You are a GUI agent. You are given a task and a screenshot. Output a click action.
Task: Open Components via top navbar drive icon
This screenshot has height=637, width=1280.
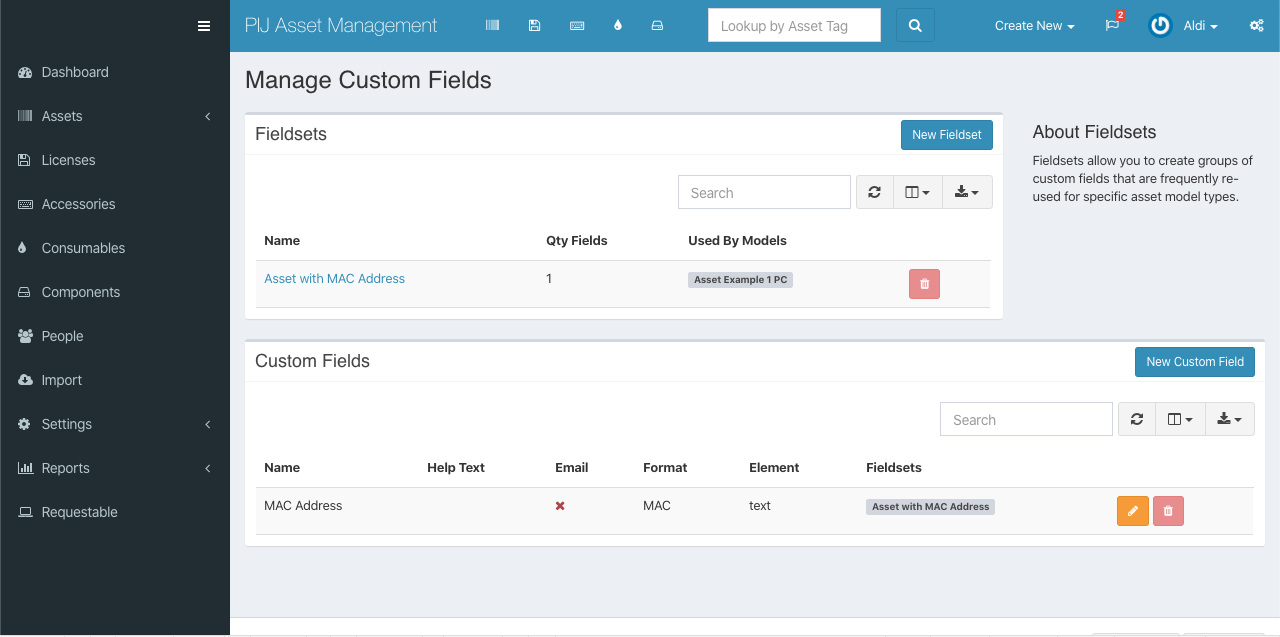tap(657, 26)
